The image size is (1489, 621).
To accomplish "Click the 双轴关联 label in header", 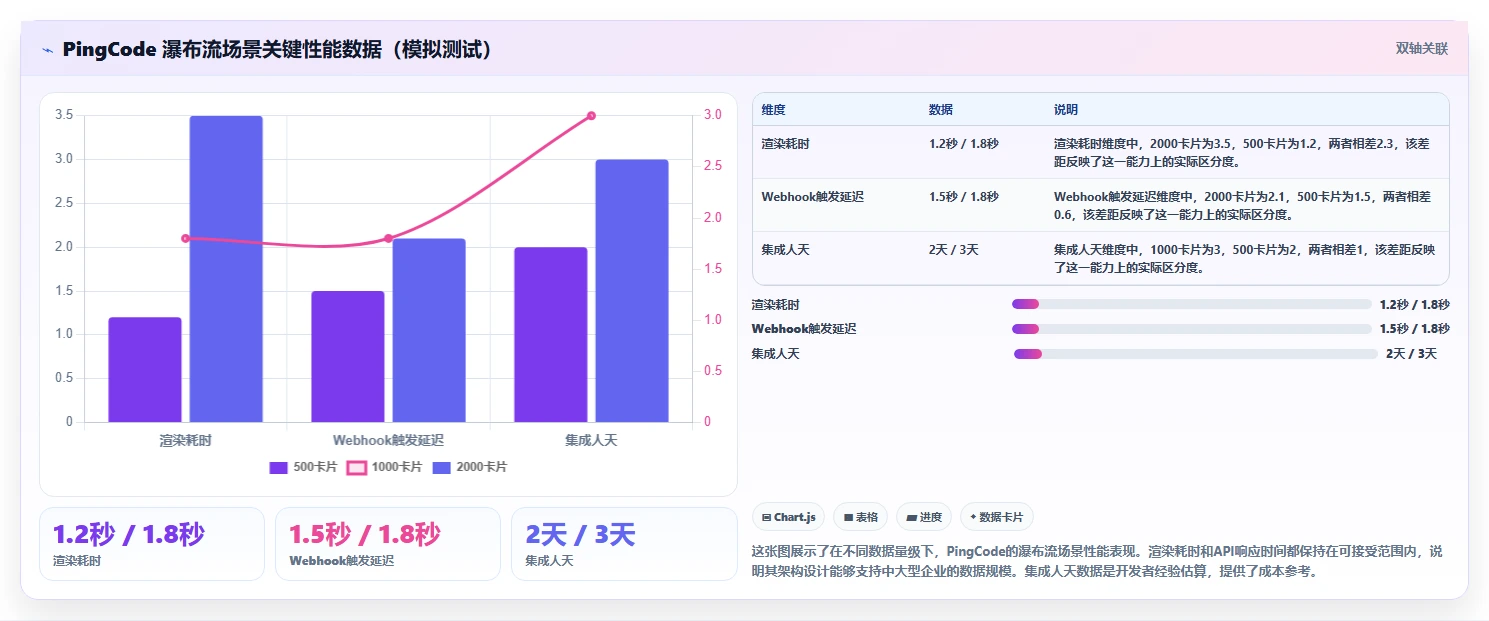I will [x=1421, y=49].
